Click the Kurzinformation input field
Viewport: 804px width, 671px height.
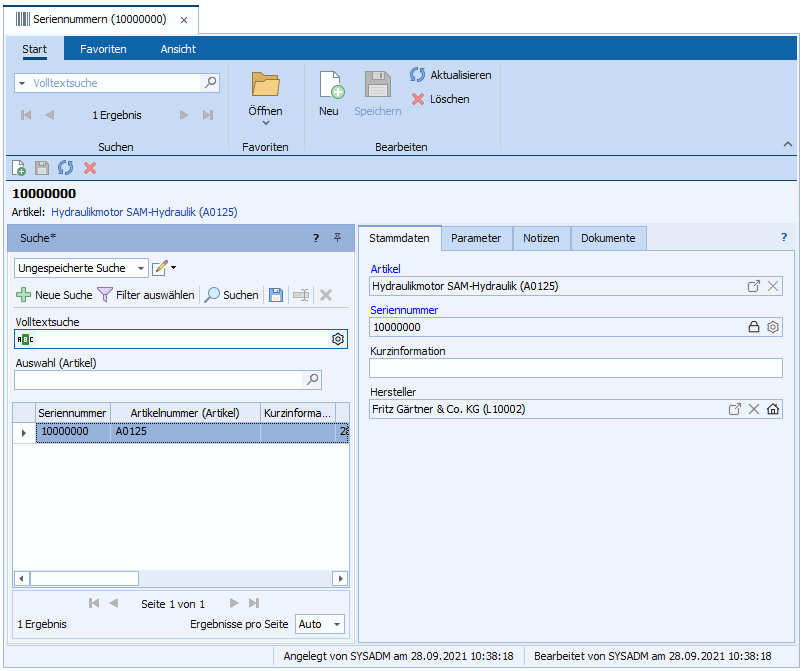[575, 368]
